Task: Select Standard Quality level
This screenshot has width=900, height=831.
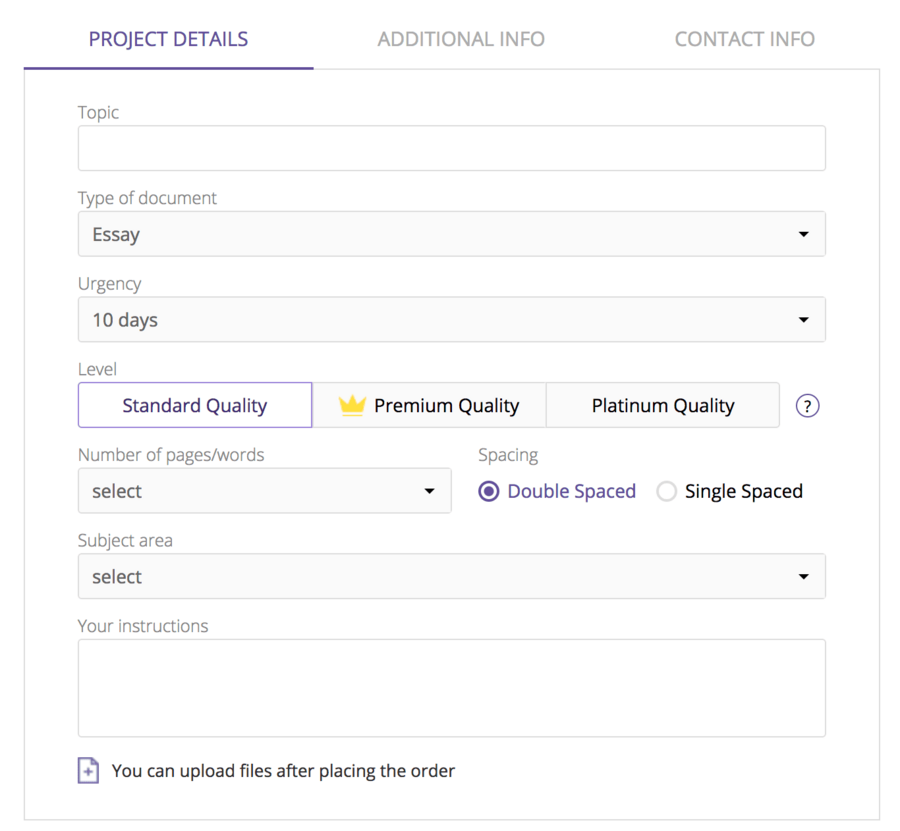Action: (x=195, y=405)
